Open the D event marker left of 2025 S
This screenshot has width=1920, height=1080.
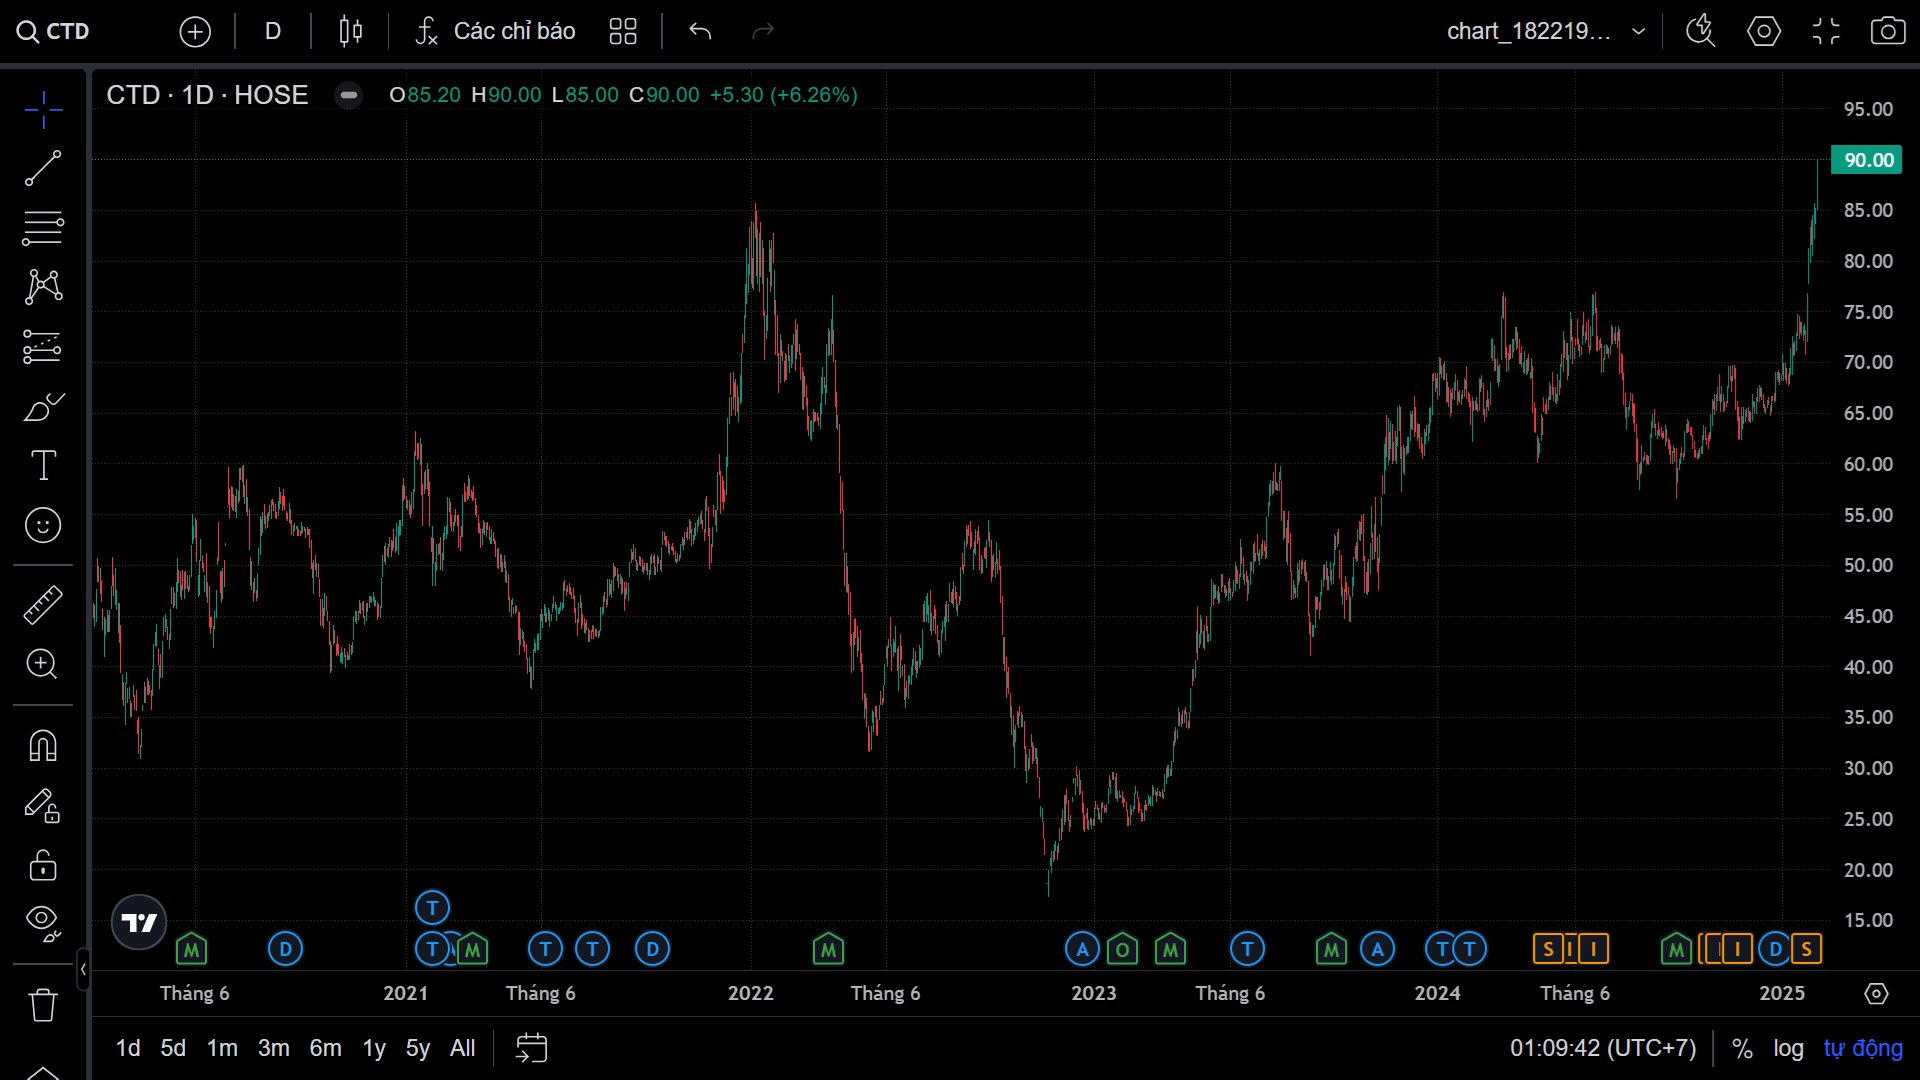pos(1775,949)
